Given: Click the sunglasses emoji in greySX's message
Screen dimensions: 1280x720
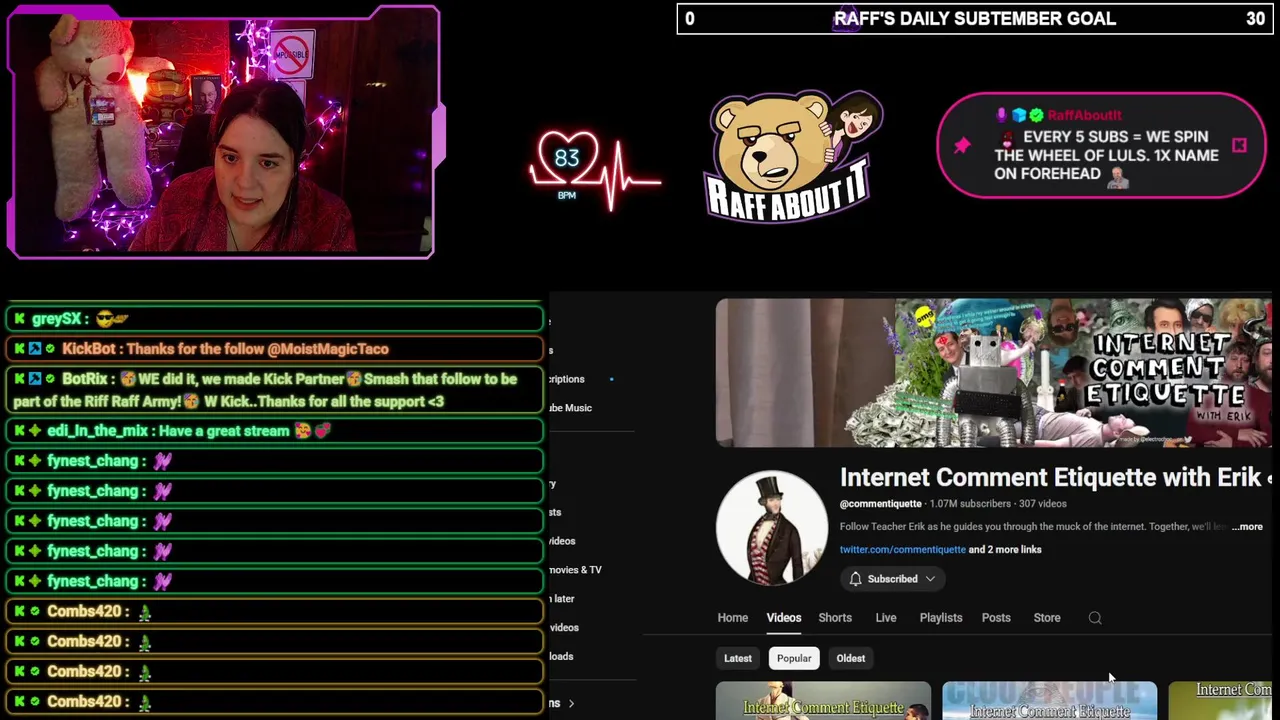Looking at the screenshot, I should pyautogui.click(x=112, y=319).
